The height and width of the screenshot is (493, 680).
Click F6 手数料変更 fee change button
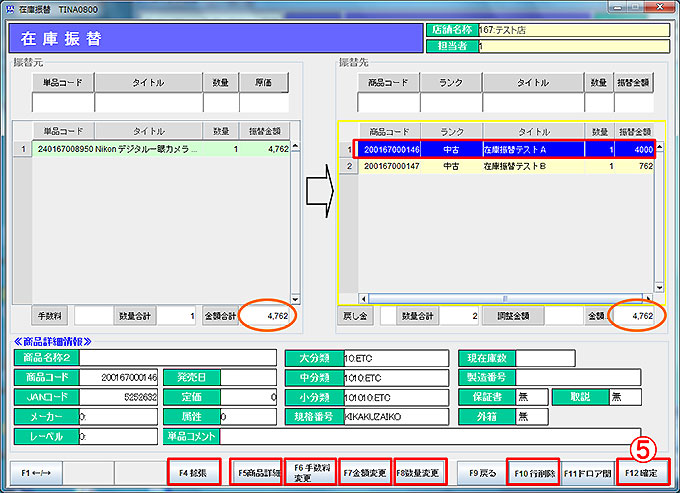(x=311, y=471)
